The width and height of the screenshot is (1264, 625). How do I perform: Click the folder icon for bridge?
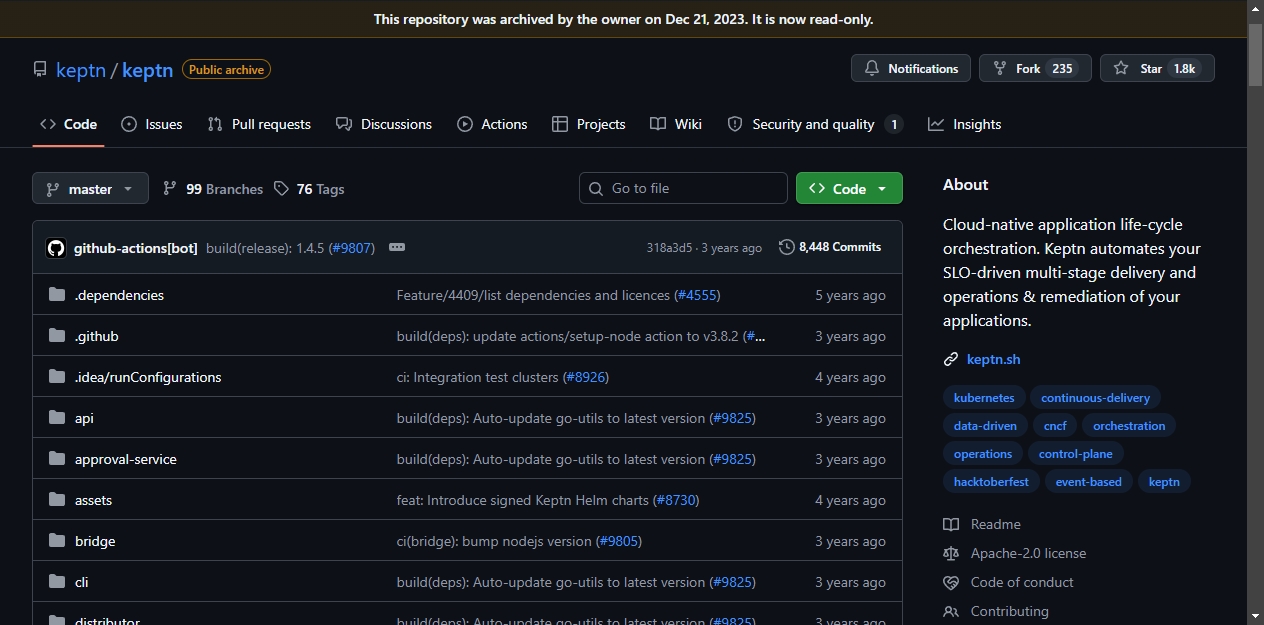[57, 541]
